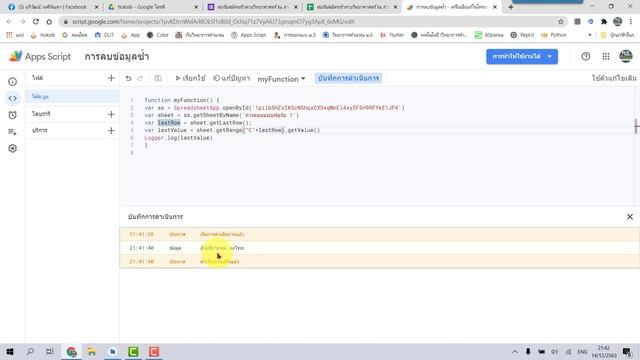
Task: Open the Overview info icon in sidebar
Action: click(13, 82)
